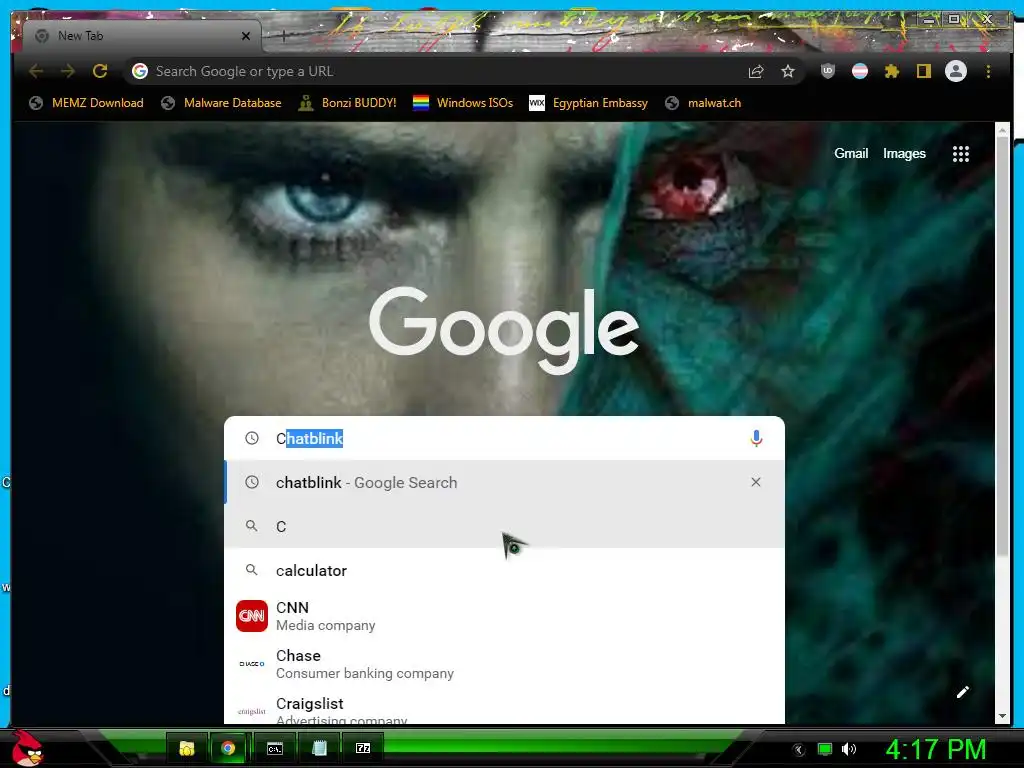Image resolution: width=1024 pixels, height=768 pixels.
Task: Open File Explorer from the taskbar
Action: (187, 748)
